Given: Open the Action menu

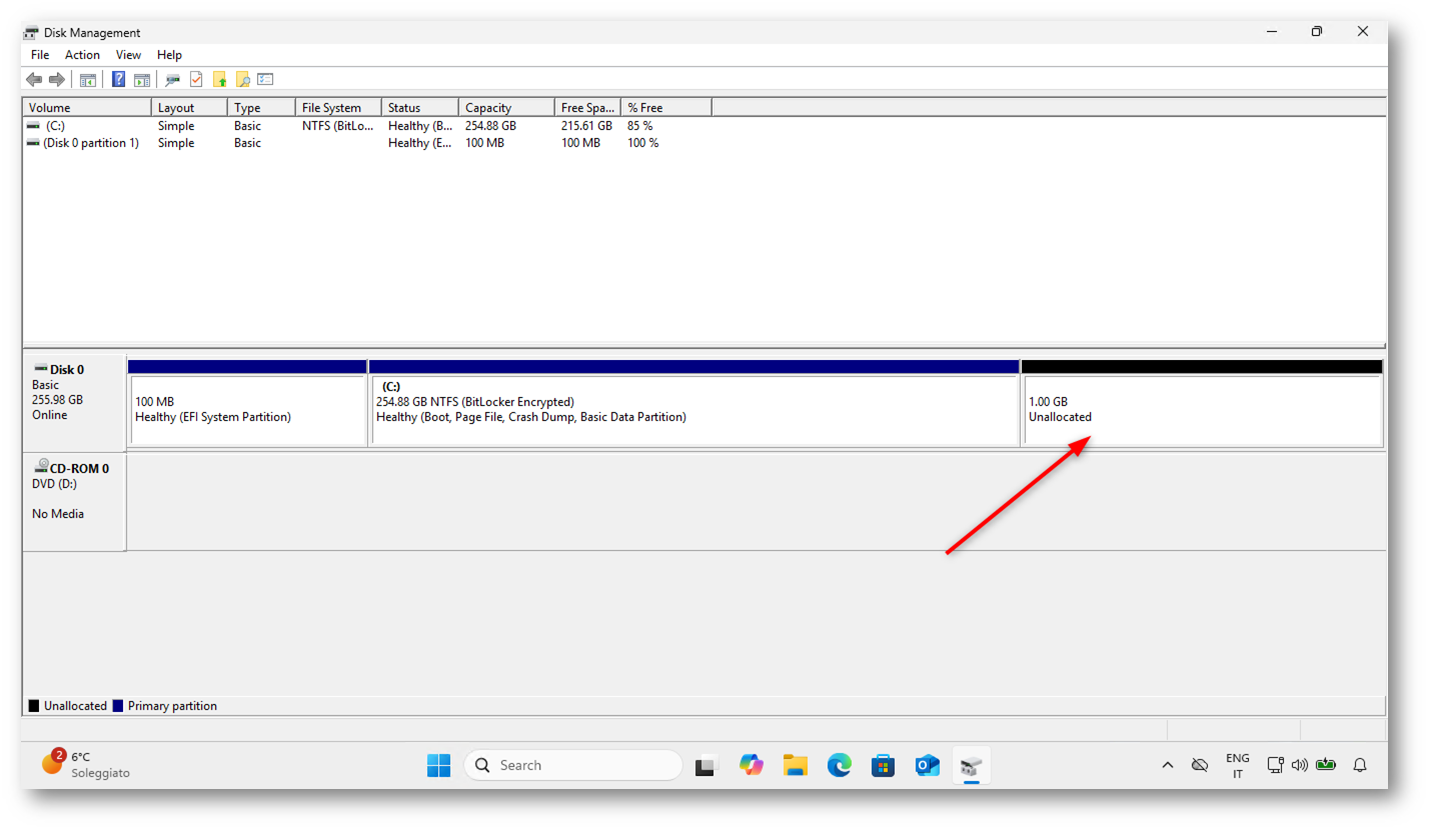Looking at the screenshot, I should pyautogui.click(x=82, y=55).
